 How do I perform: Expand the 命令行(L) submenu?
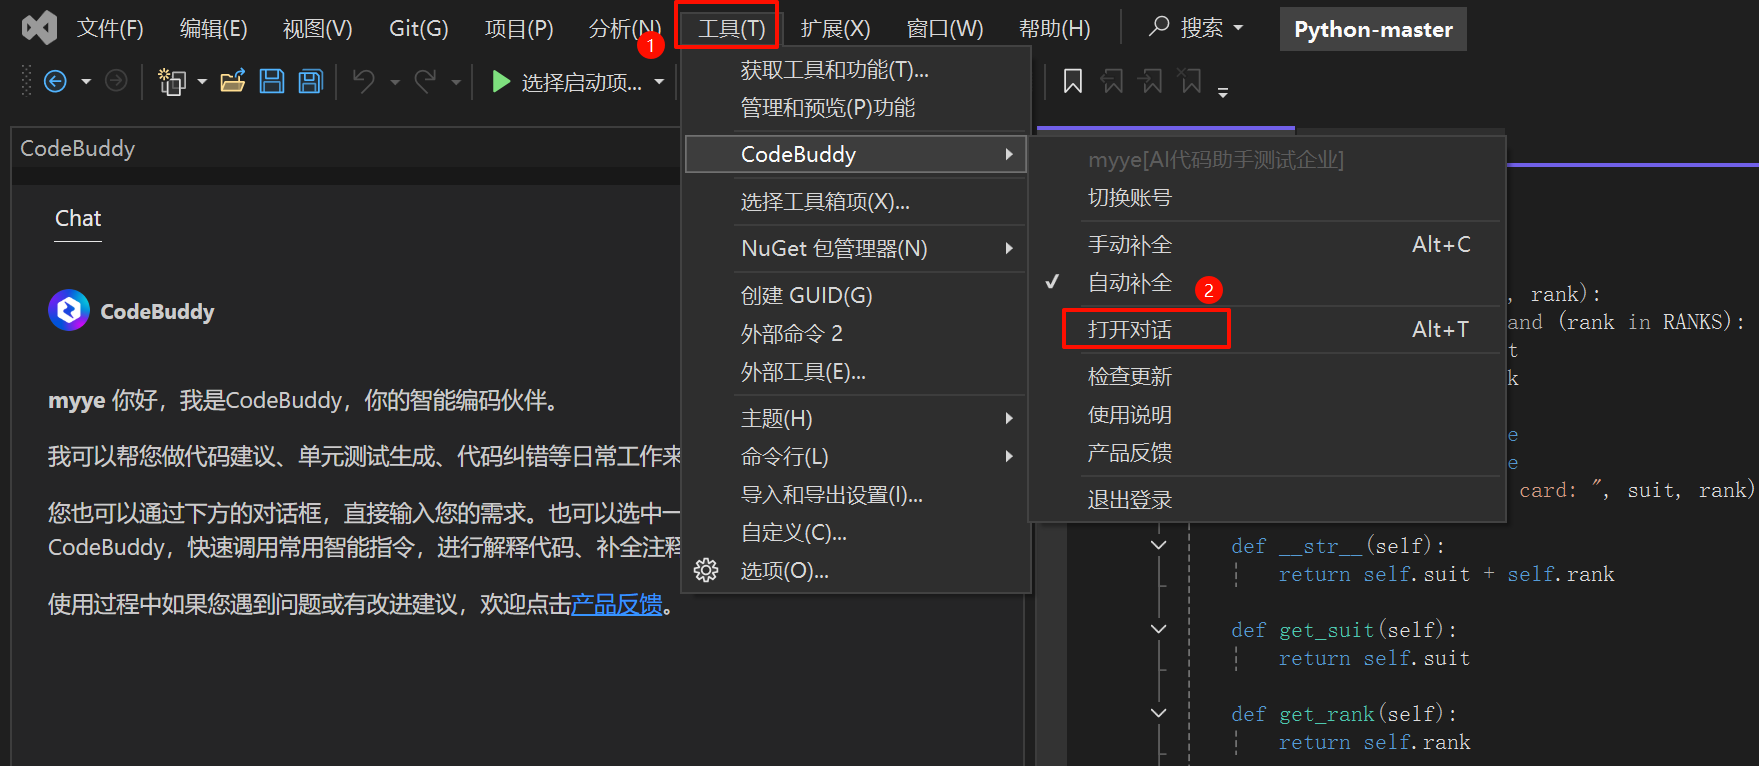(x=856, y=456)
